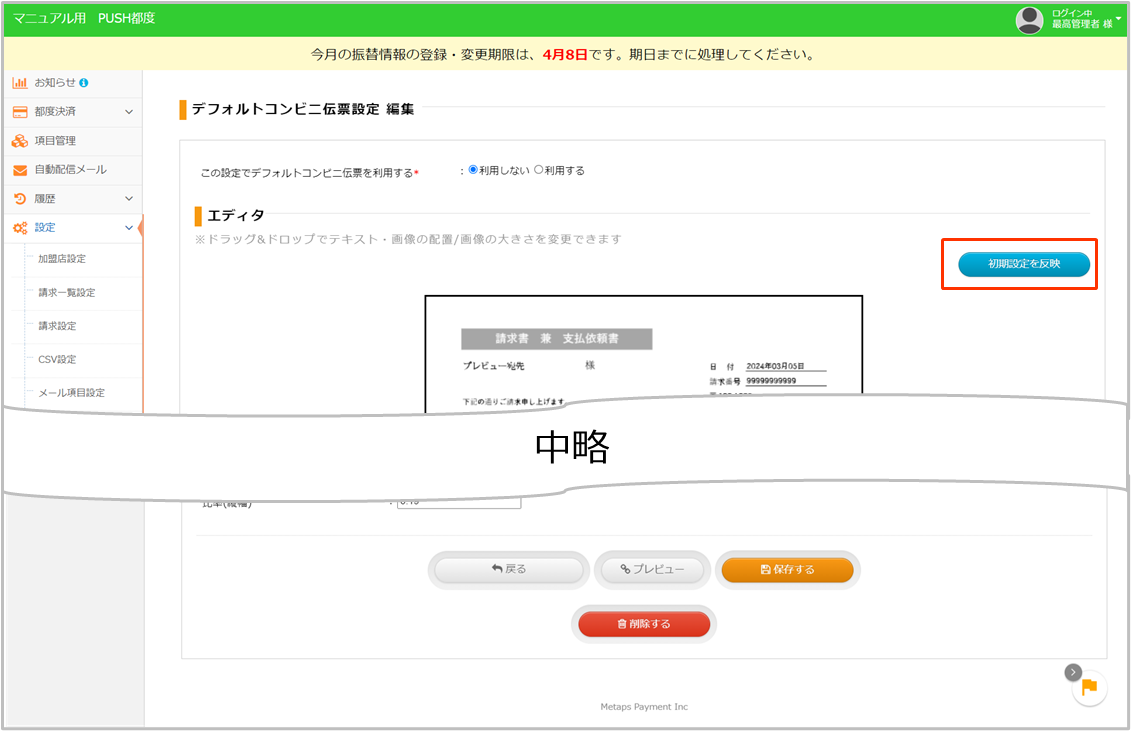This screenshot has width=1131, height=731.
Task: Click the orange flag icon
Action: 1089,687
